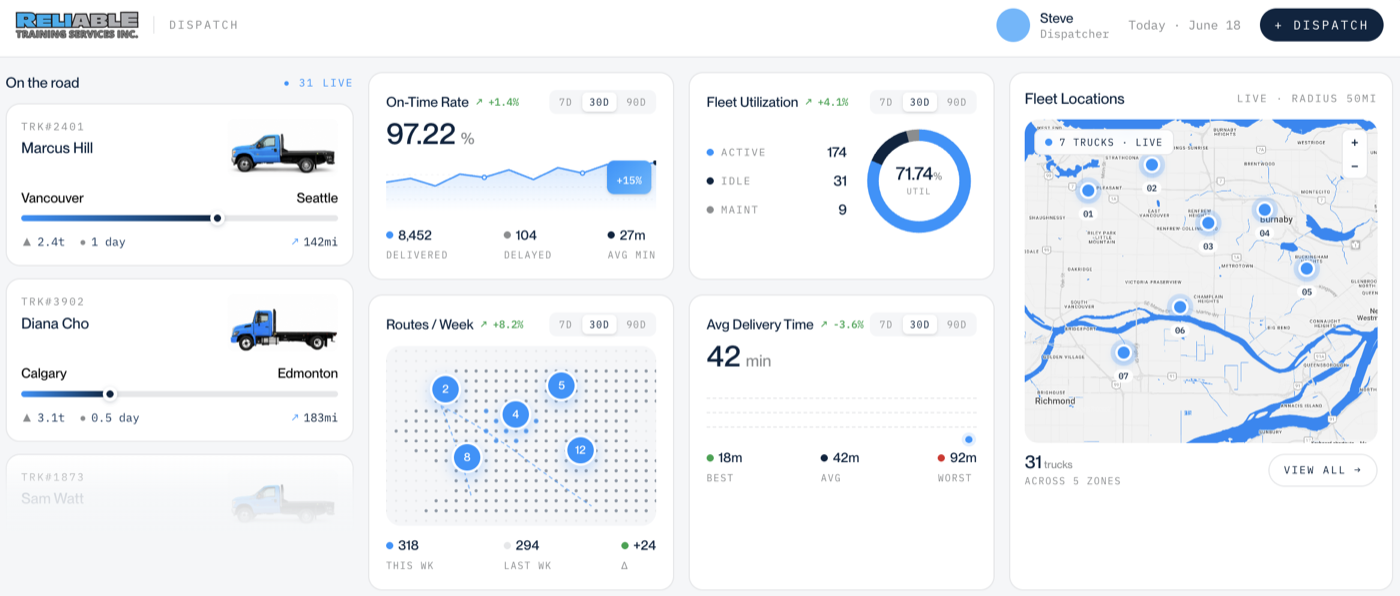Select truck marker 07 near Richmond
The height and width of the screenshot is (596, 1400).
[1123, 353]
